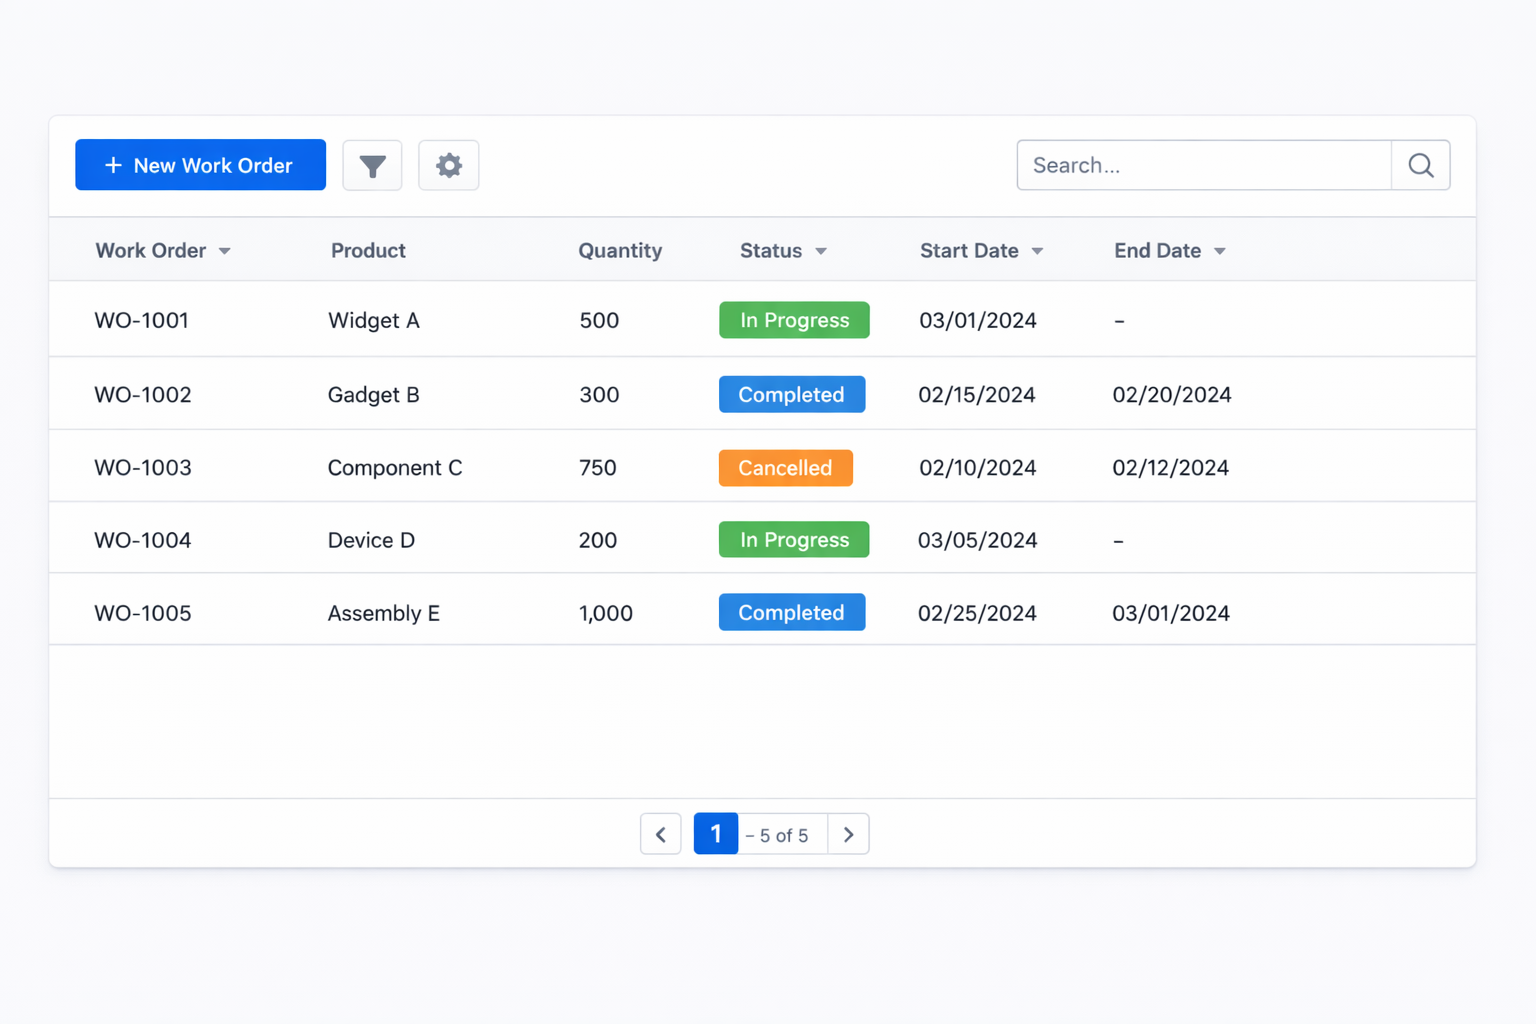The height and width of the screenshot is (1024, 1536).
Task: Click the magnifying glass search icon
Action: 1420,166
